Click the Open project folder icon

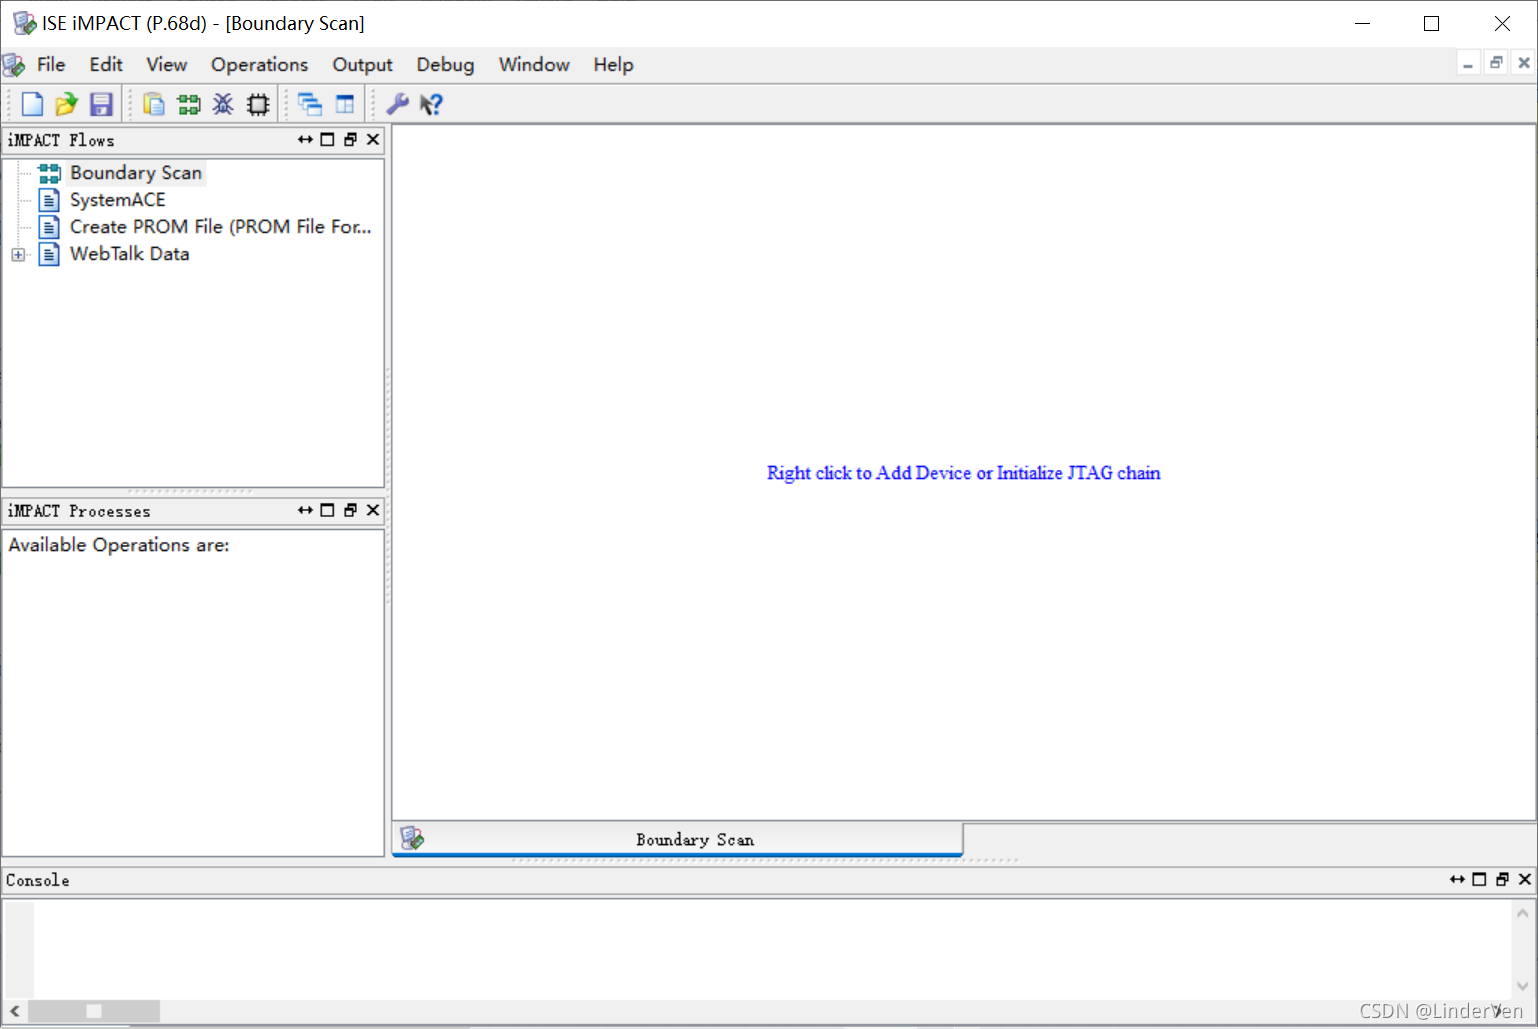66,104
